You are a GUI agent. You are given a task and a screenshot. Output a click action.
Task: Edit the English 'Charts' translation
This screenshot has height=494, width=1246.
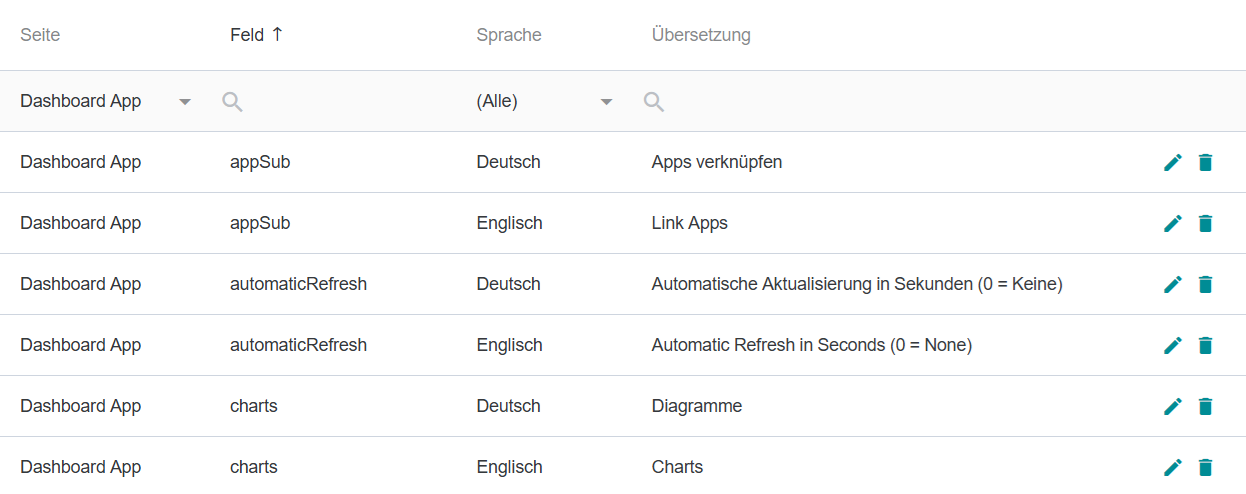coord(1173,467)
